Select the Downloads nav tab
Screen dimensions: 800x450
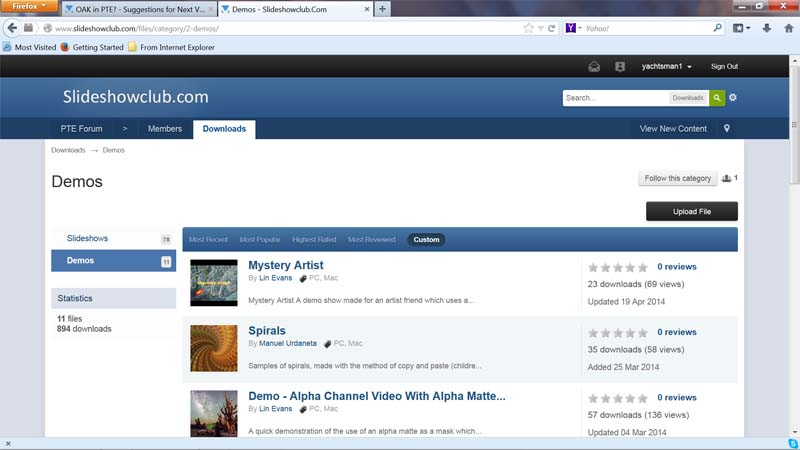(x=224, y=129)
